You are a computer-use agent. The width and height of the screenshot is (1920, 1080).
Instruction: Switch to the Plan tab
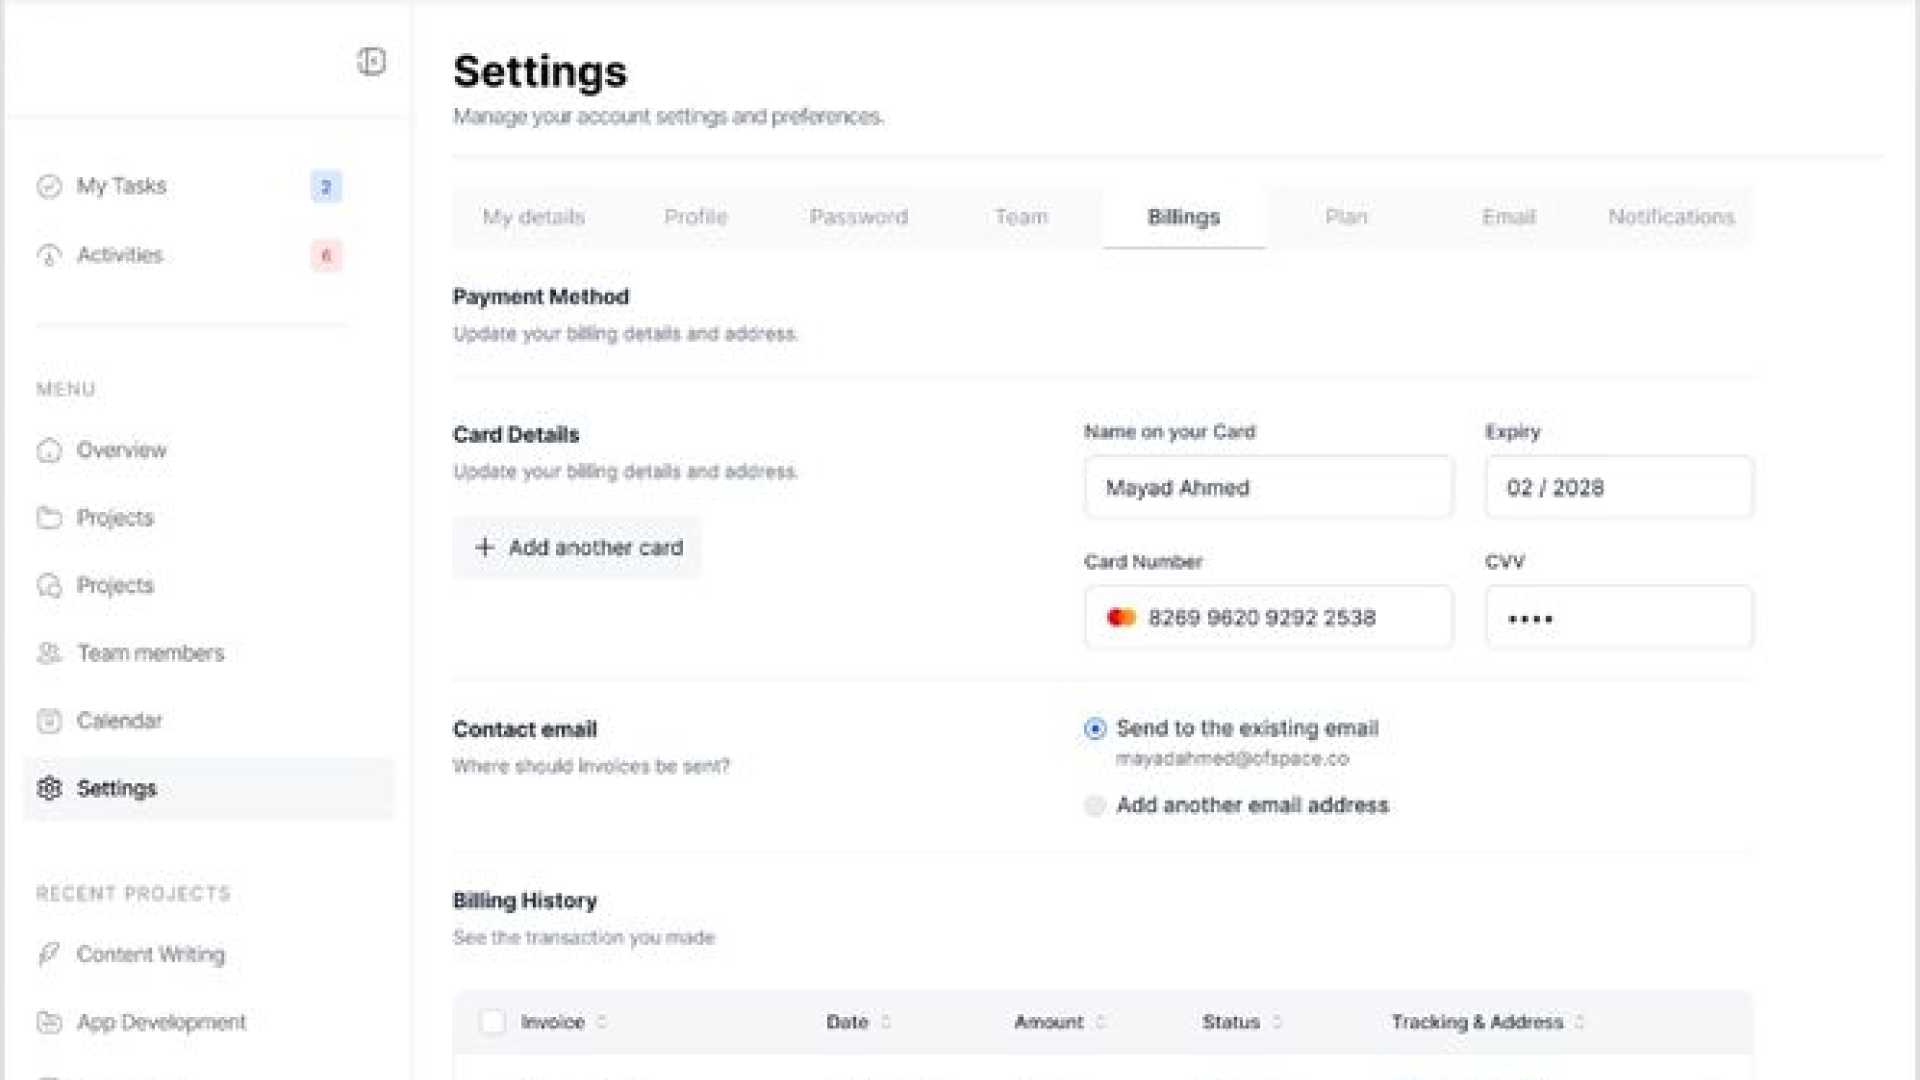point(1346,217)
